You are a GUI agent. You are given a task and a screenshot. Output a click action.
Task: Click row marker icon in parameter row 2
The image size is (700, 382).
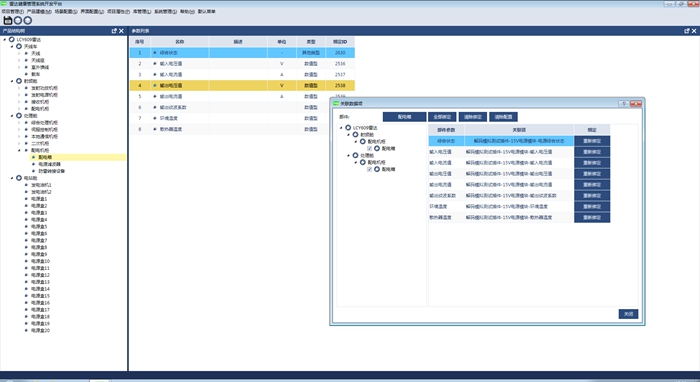click(155, 64)
